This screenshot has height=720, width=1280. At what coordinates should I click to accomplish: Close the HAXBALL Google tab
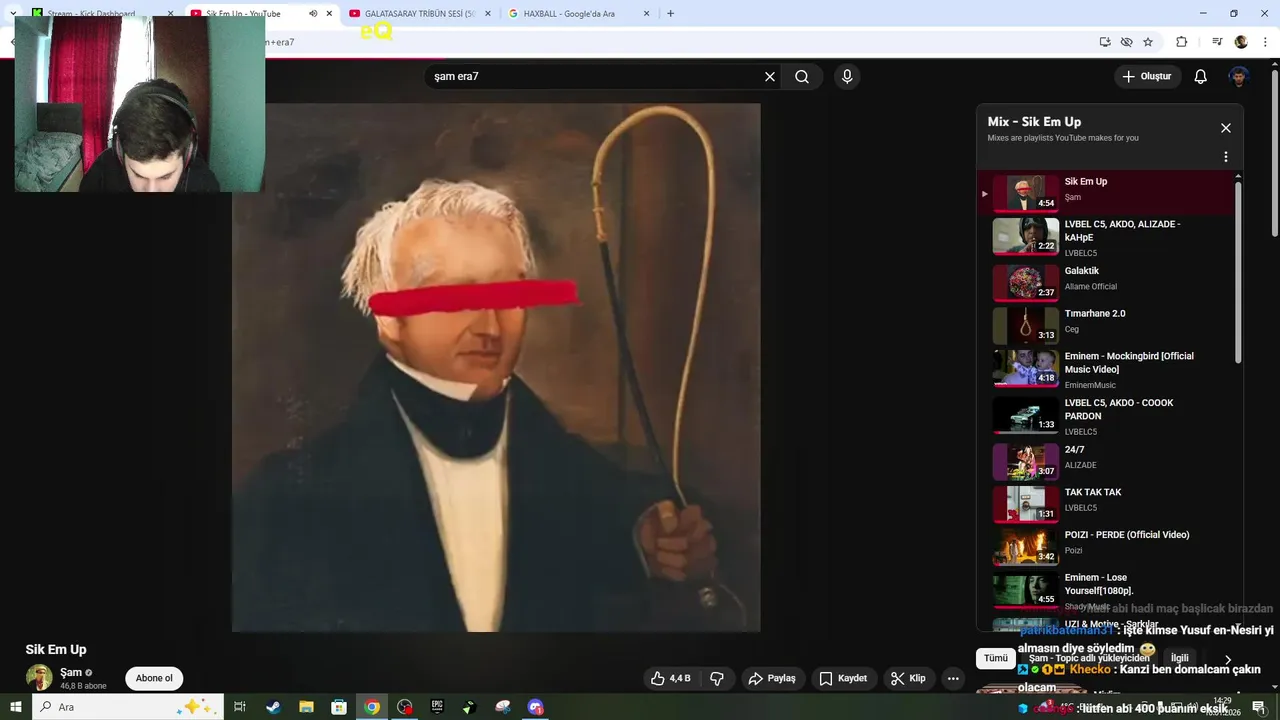point(646,14)
